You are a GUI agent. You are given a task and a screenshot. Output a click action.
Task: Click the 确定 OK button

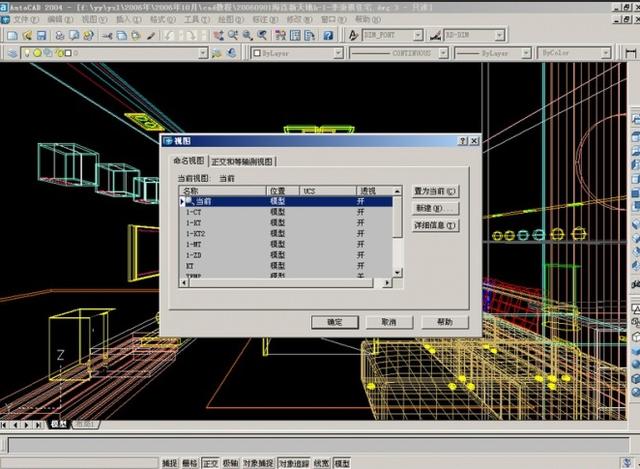click(x=335, y=322)
